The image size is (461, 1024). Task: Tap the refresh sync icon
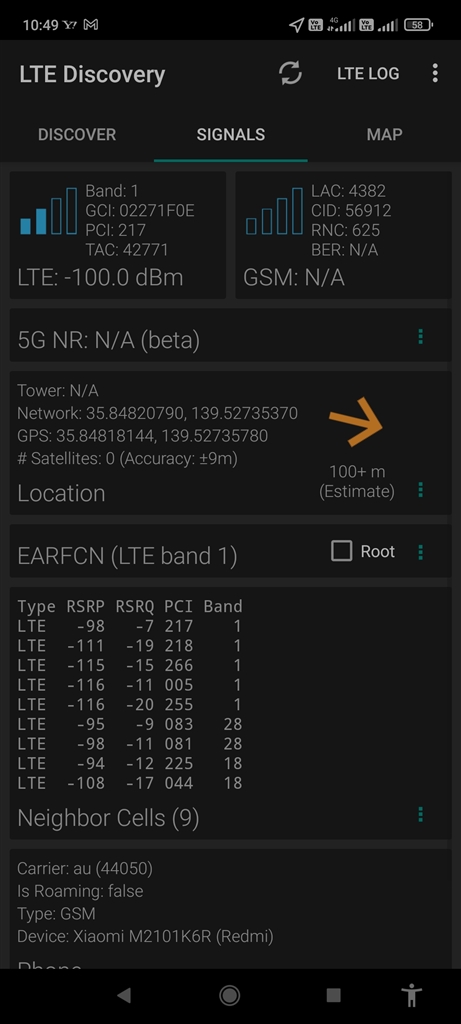coord(291,73)
